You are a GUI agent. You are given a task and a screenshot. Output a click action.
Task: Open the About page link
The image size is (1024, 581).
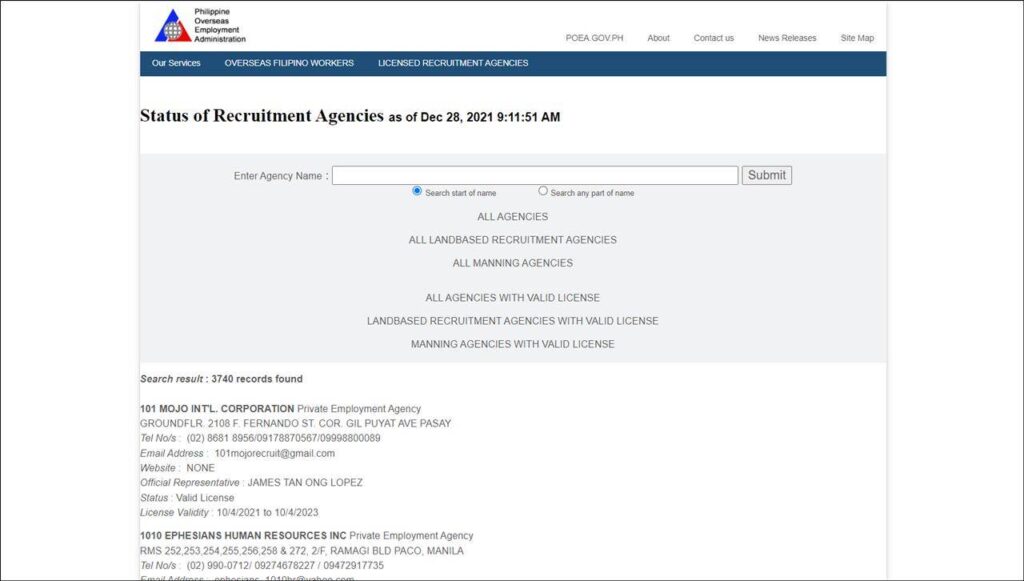pyautogui.click(x=658, y=38)
